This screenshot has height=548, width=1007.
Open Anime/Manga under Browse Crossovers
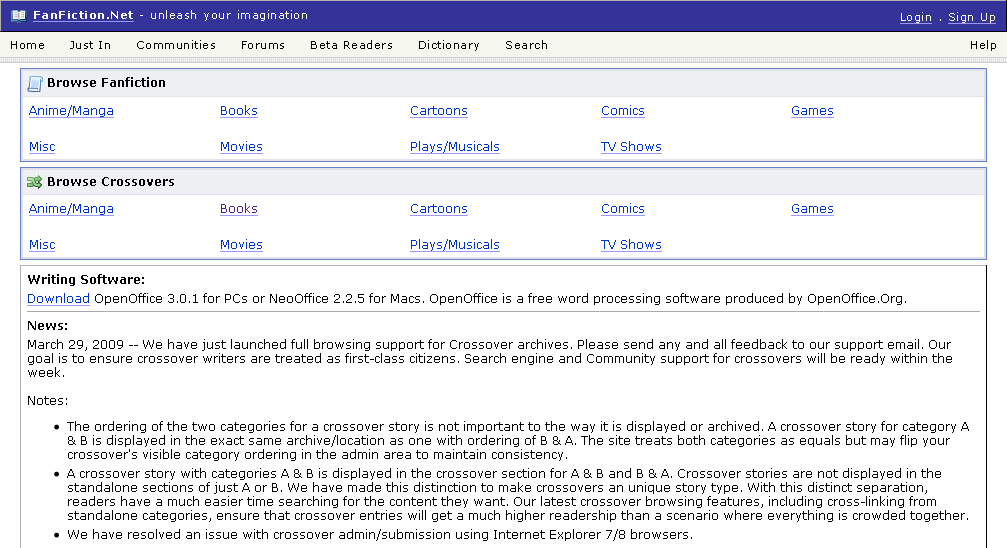[x=71, y=209]
